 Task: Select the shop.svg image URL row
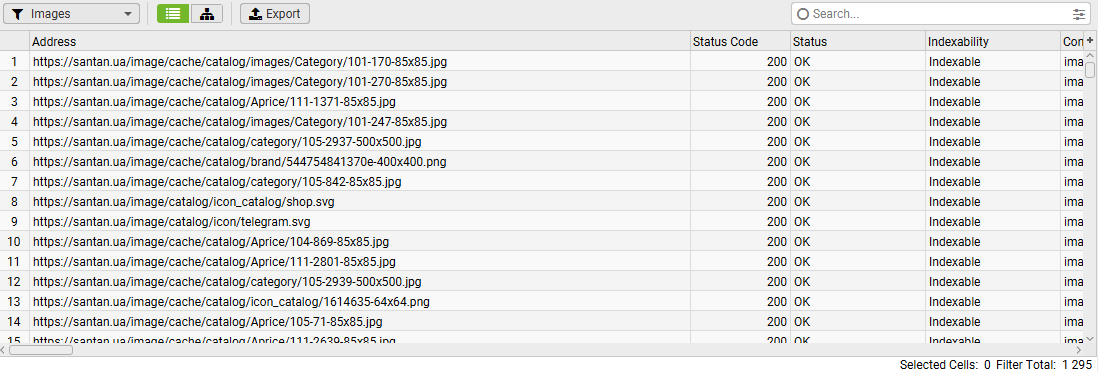pos(548,202)
